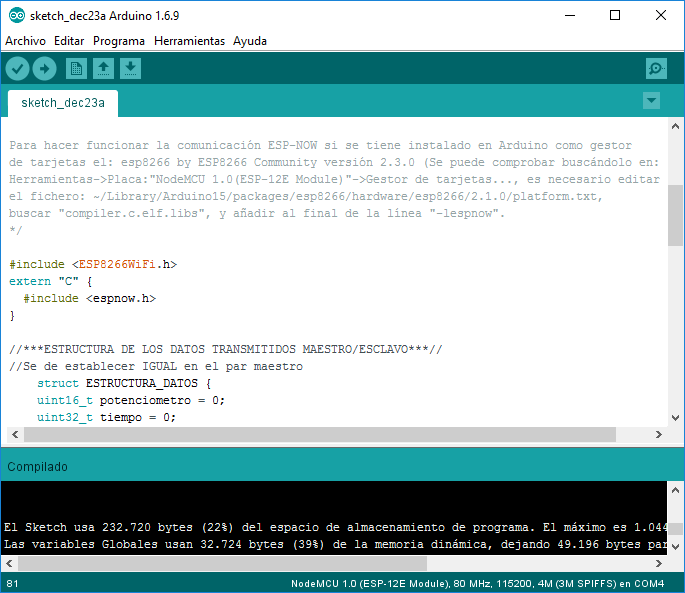
Task: Click the NodeMCU 1.0 board info text
Action: pos(477,584)
